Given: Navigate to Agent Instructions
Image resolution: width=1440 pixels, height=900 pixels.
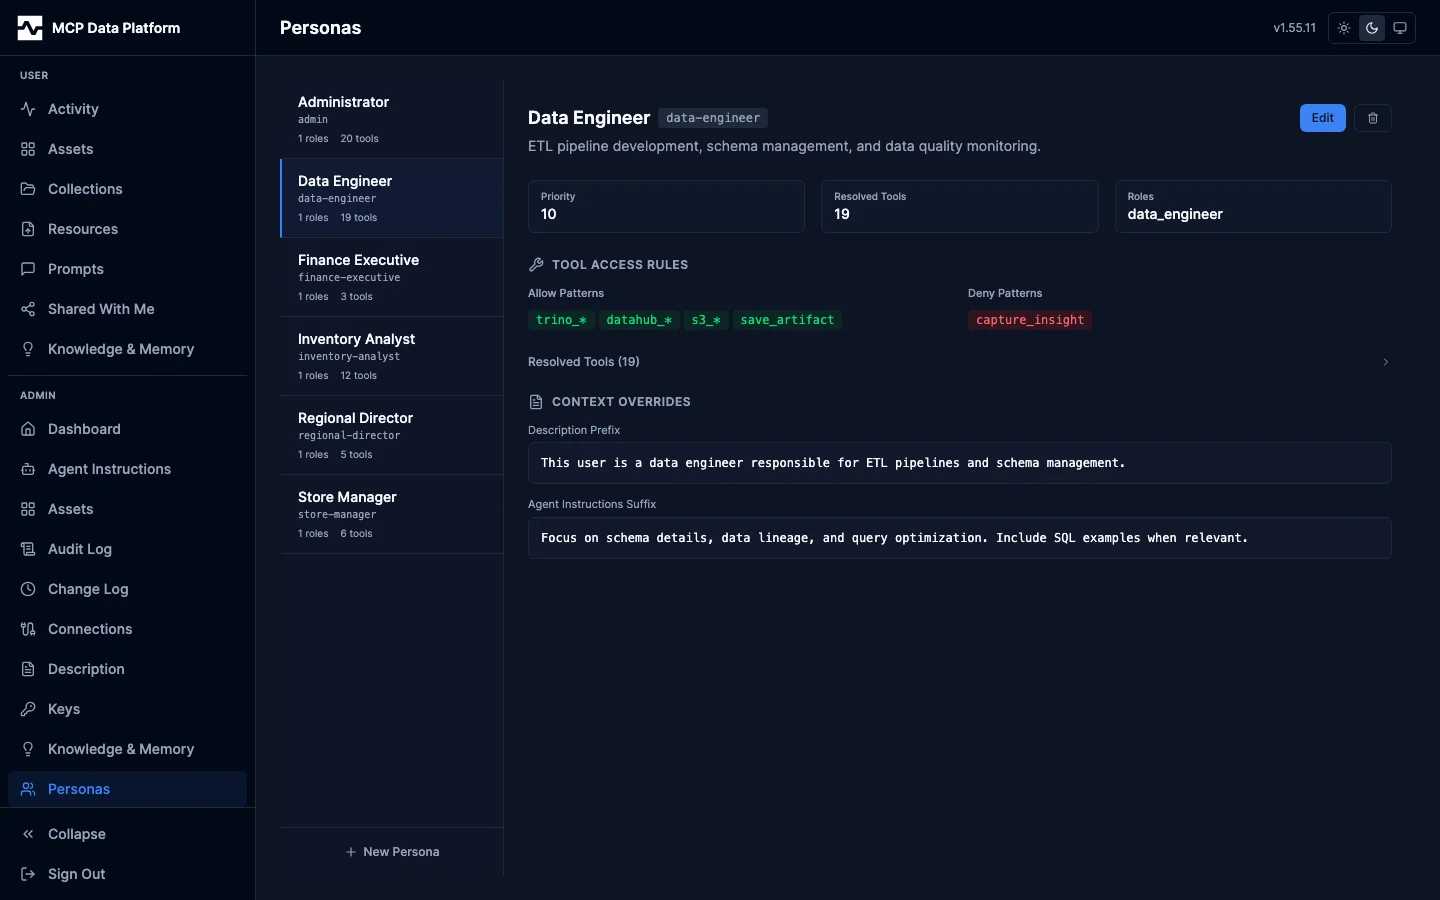Looking at the screenshot, I should [x=109, y=469].
